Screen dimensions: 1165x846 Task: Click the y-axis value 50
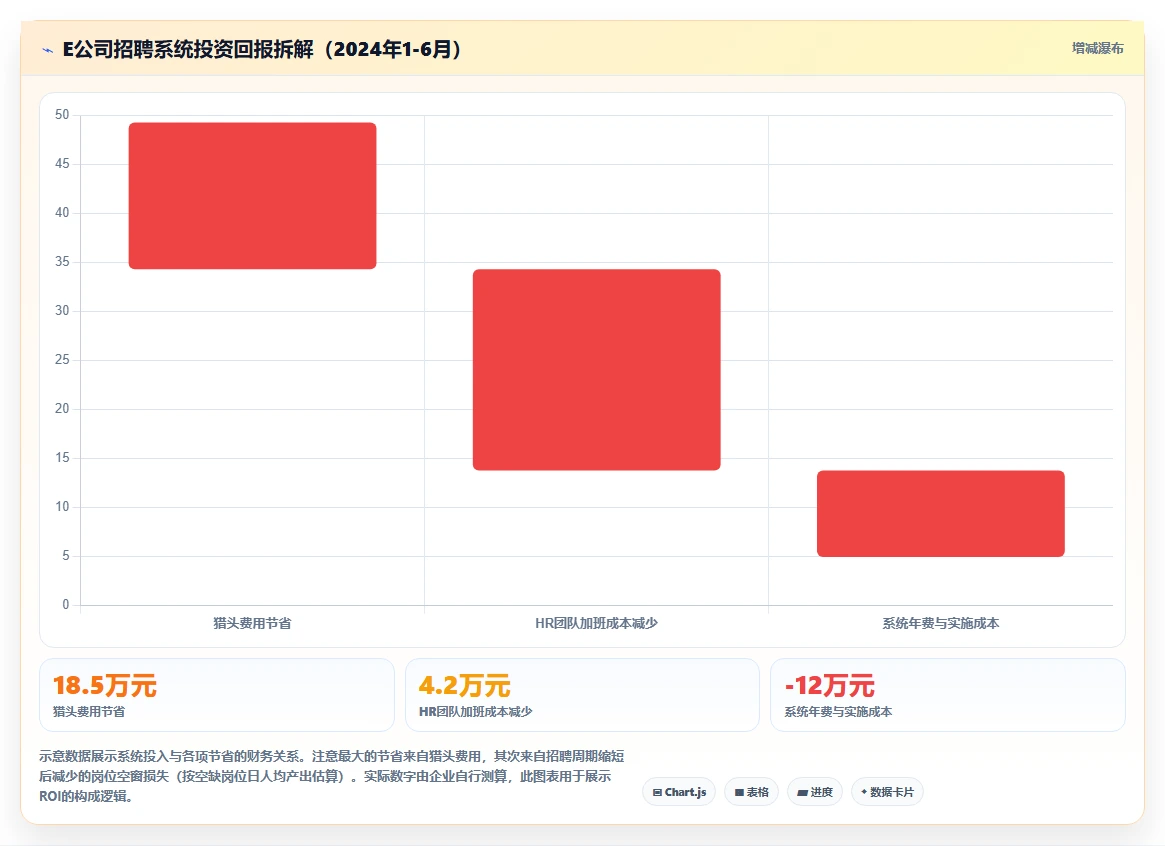62,114
